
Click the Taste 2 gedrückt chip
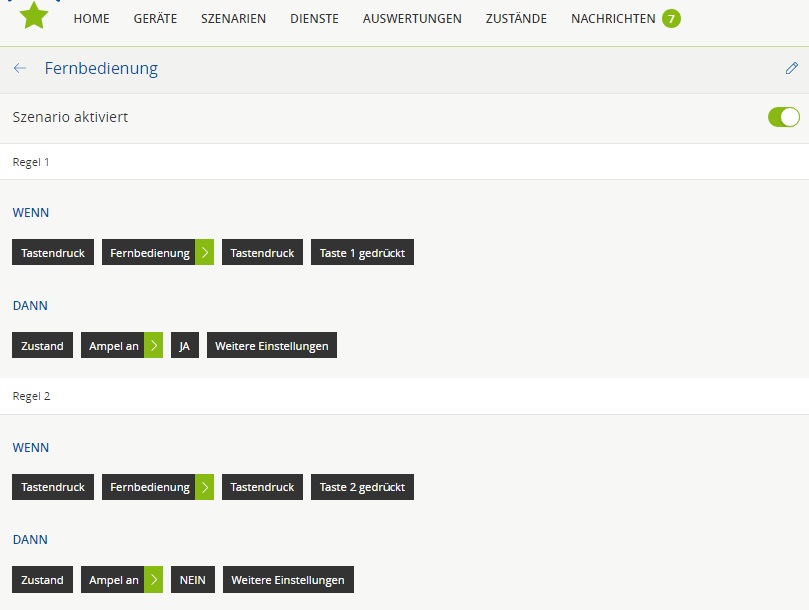(x=362, y=487)
